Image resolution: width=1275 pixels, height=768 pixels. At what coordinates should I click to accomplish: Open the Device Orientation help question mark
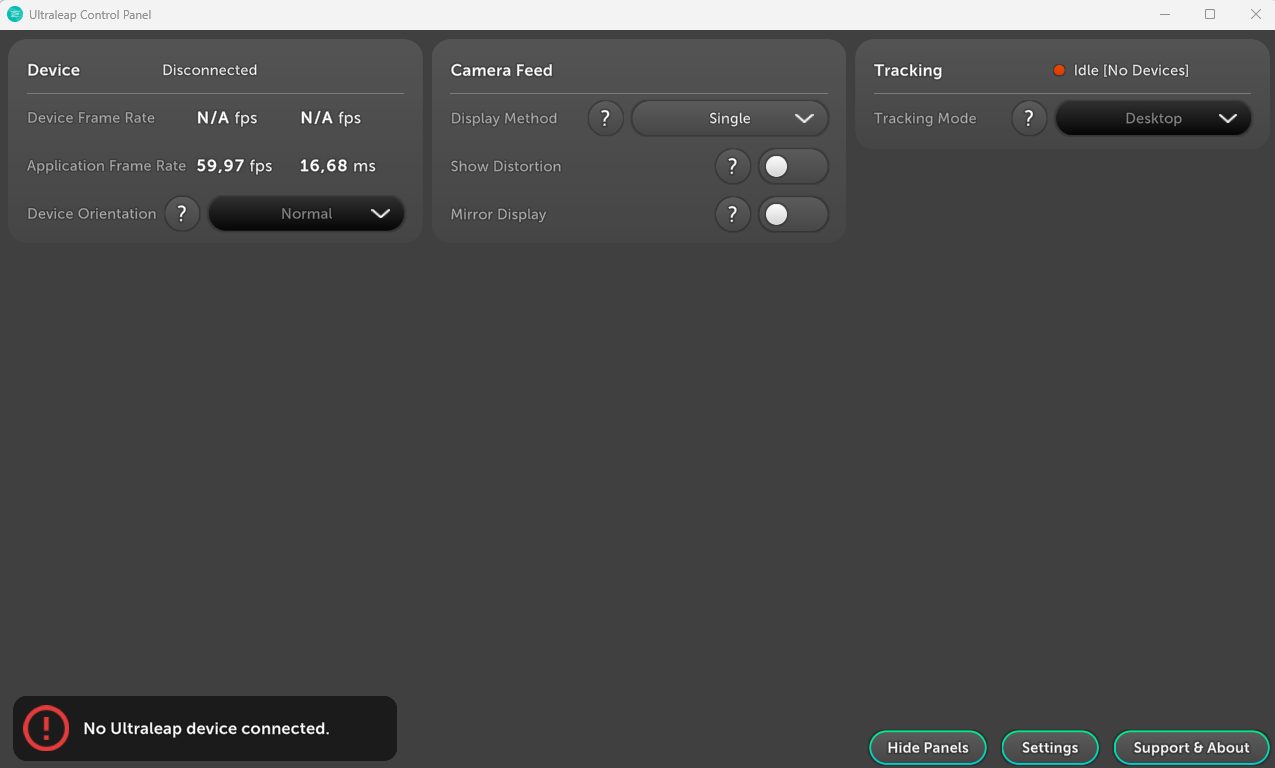[x=182, y=213]
